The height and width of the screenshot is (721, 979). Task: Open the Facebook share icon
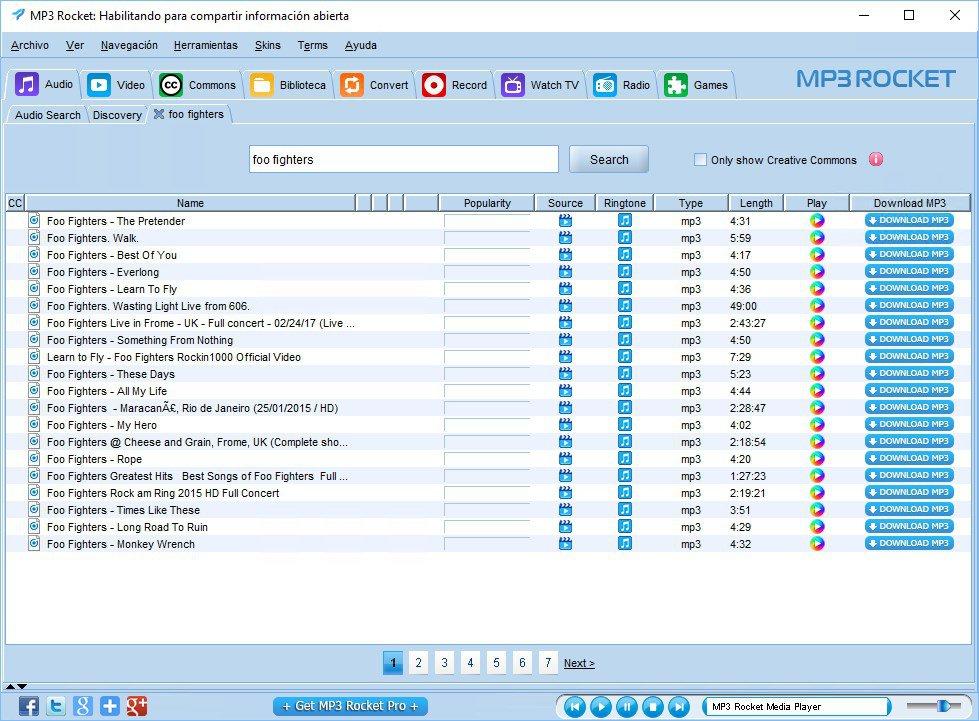(29, 706)
